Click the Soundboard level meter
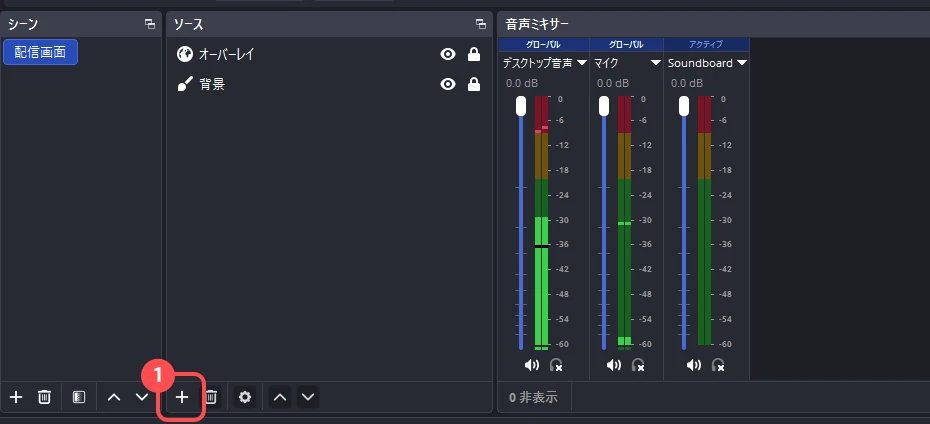Screen dimensions: 930x424 704,220
